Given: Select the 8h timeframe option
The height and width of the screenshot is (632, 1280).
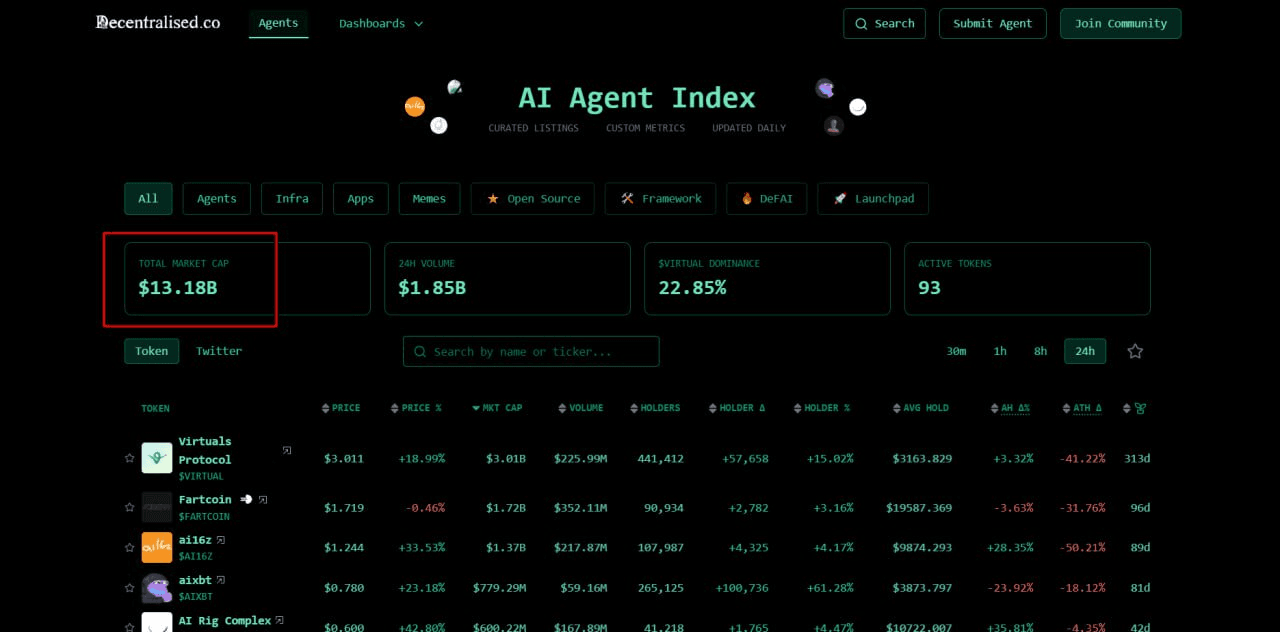Looking at the screenshot, I should (1040, 351).
